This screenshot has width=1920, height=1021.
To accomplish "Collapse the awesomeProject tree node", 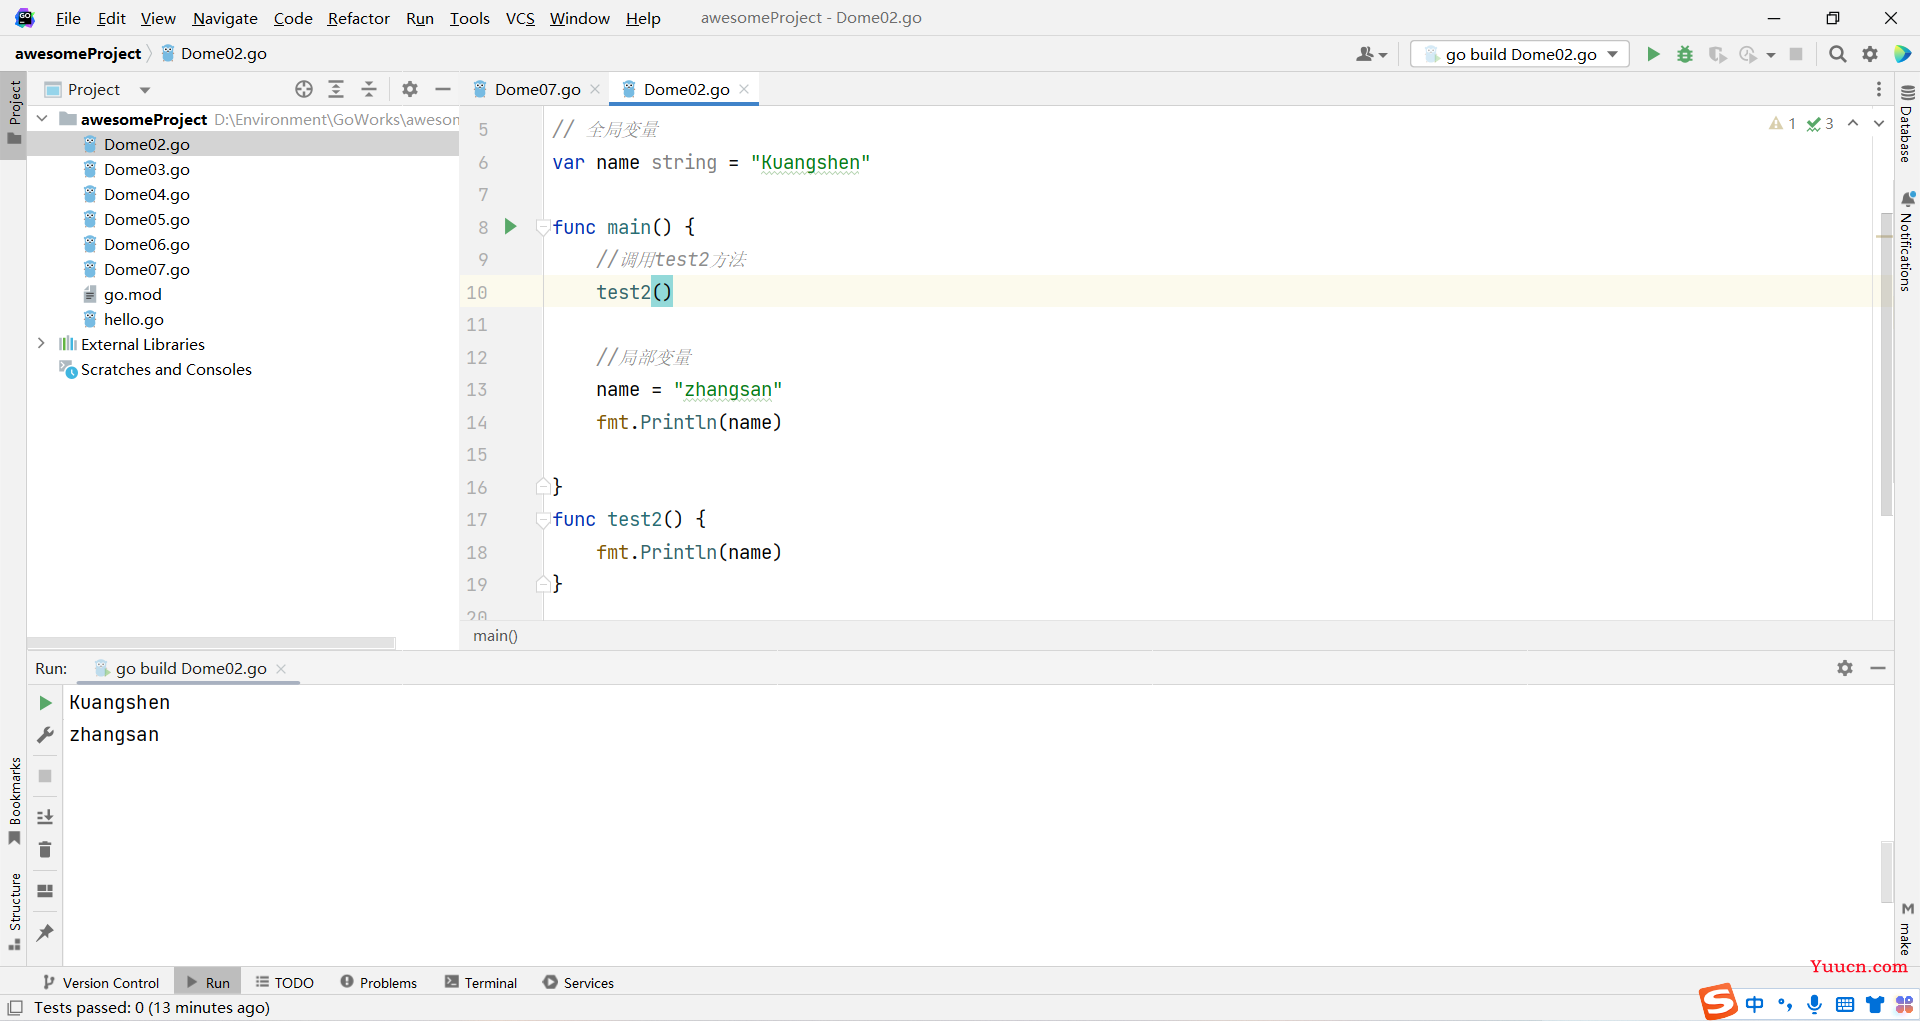I will point(42,119).
